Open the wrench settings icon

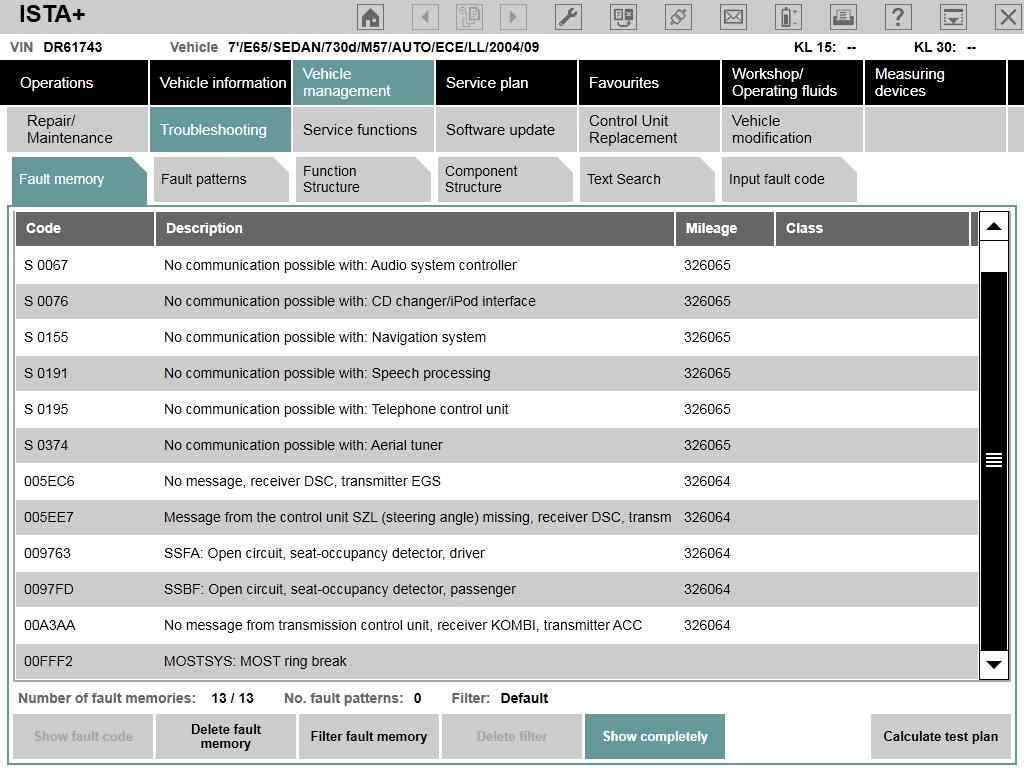pos(568,16)
